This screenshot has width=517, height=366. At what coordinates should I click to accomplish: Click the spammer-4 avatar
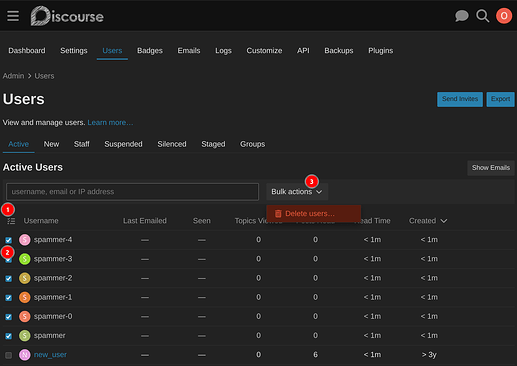click(25, 240)
